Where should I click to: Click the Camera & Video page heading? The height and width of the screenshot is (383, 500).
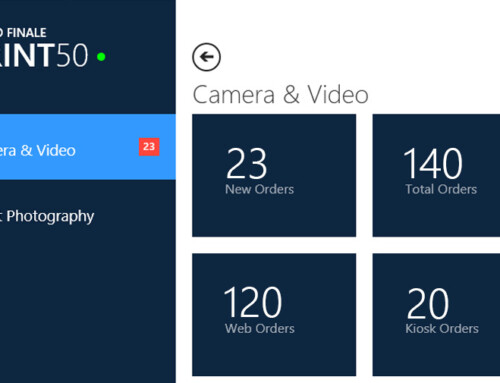[280, 95]
